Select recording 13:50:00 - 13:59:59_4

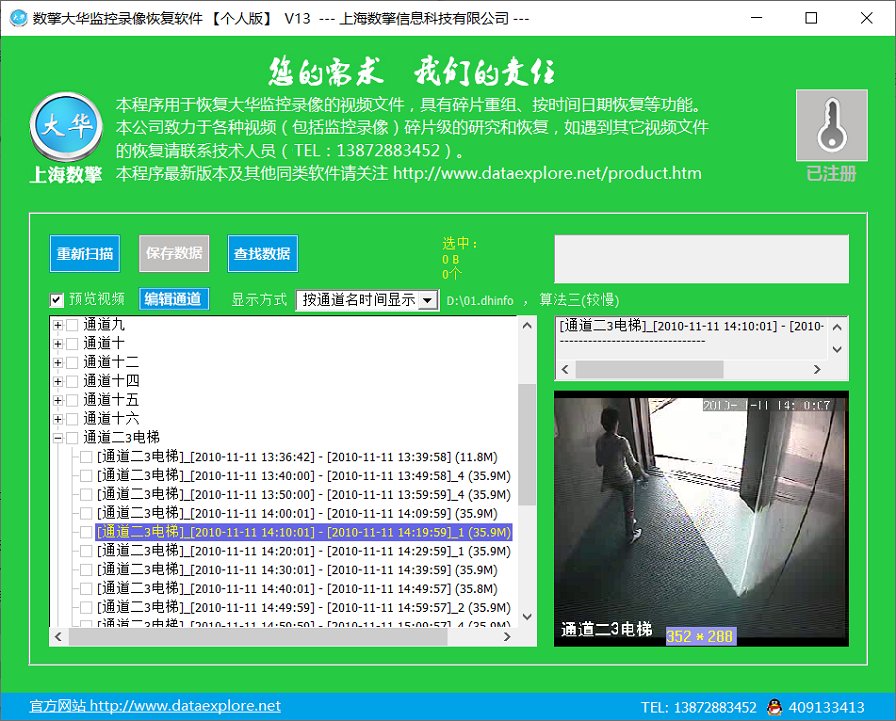click(x=303, y=495)
